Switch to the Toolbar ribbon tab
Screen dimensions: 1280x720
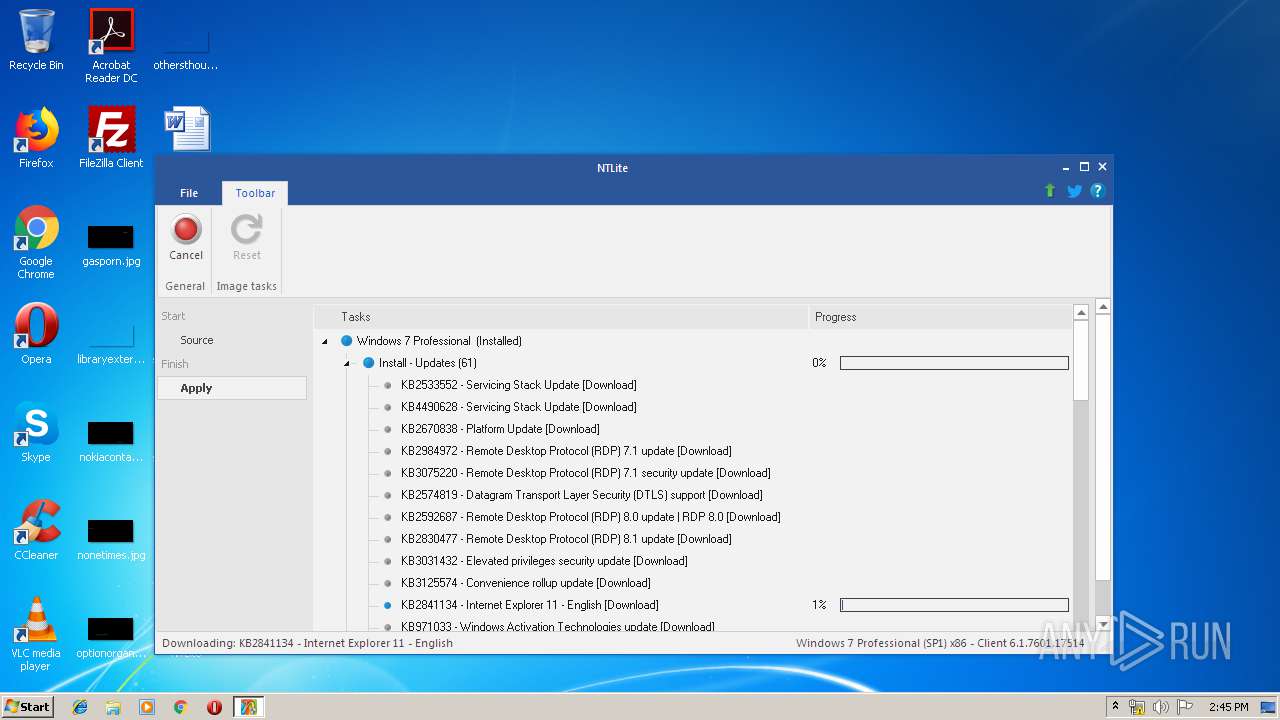(255, 193)
